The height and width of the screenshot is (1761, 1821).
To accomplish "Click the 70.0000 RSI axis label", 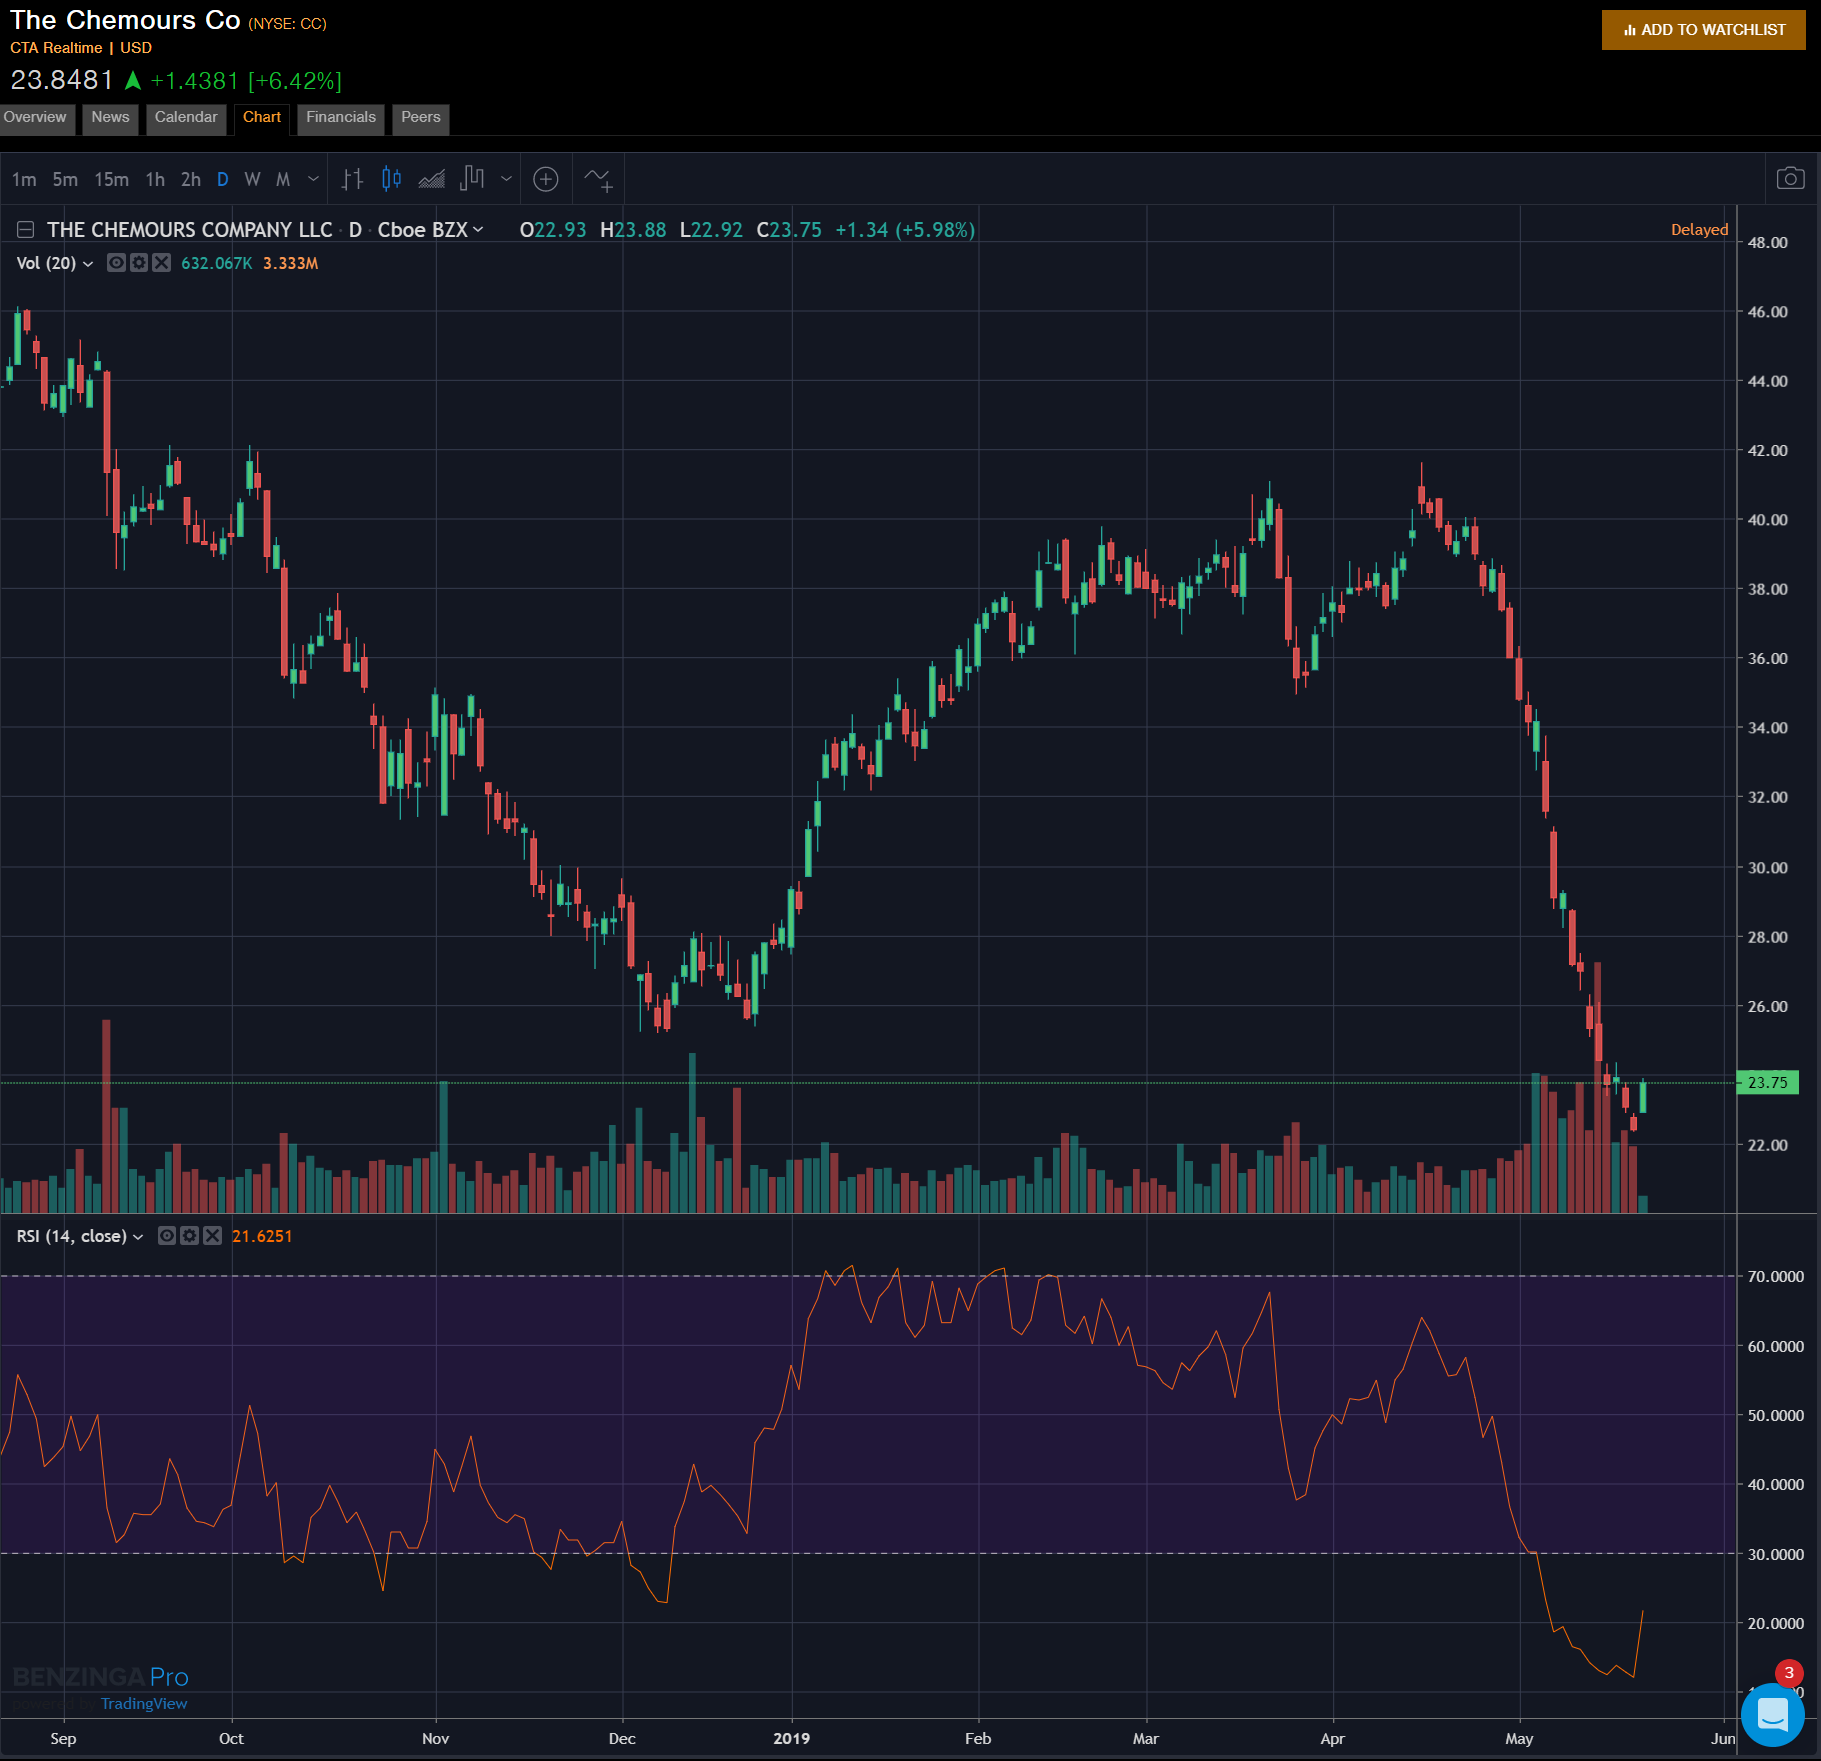I will (x=1775, y=1276).
